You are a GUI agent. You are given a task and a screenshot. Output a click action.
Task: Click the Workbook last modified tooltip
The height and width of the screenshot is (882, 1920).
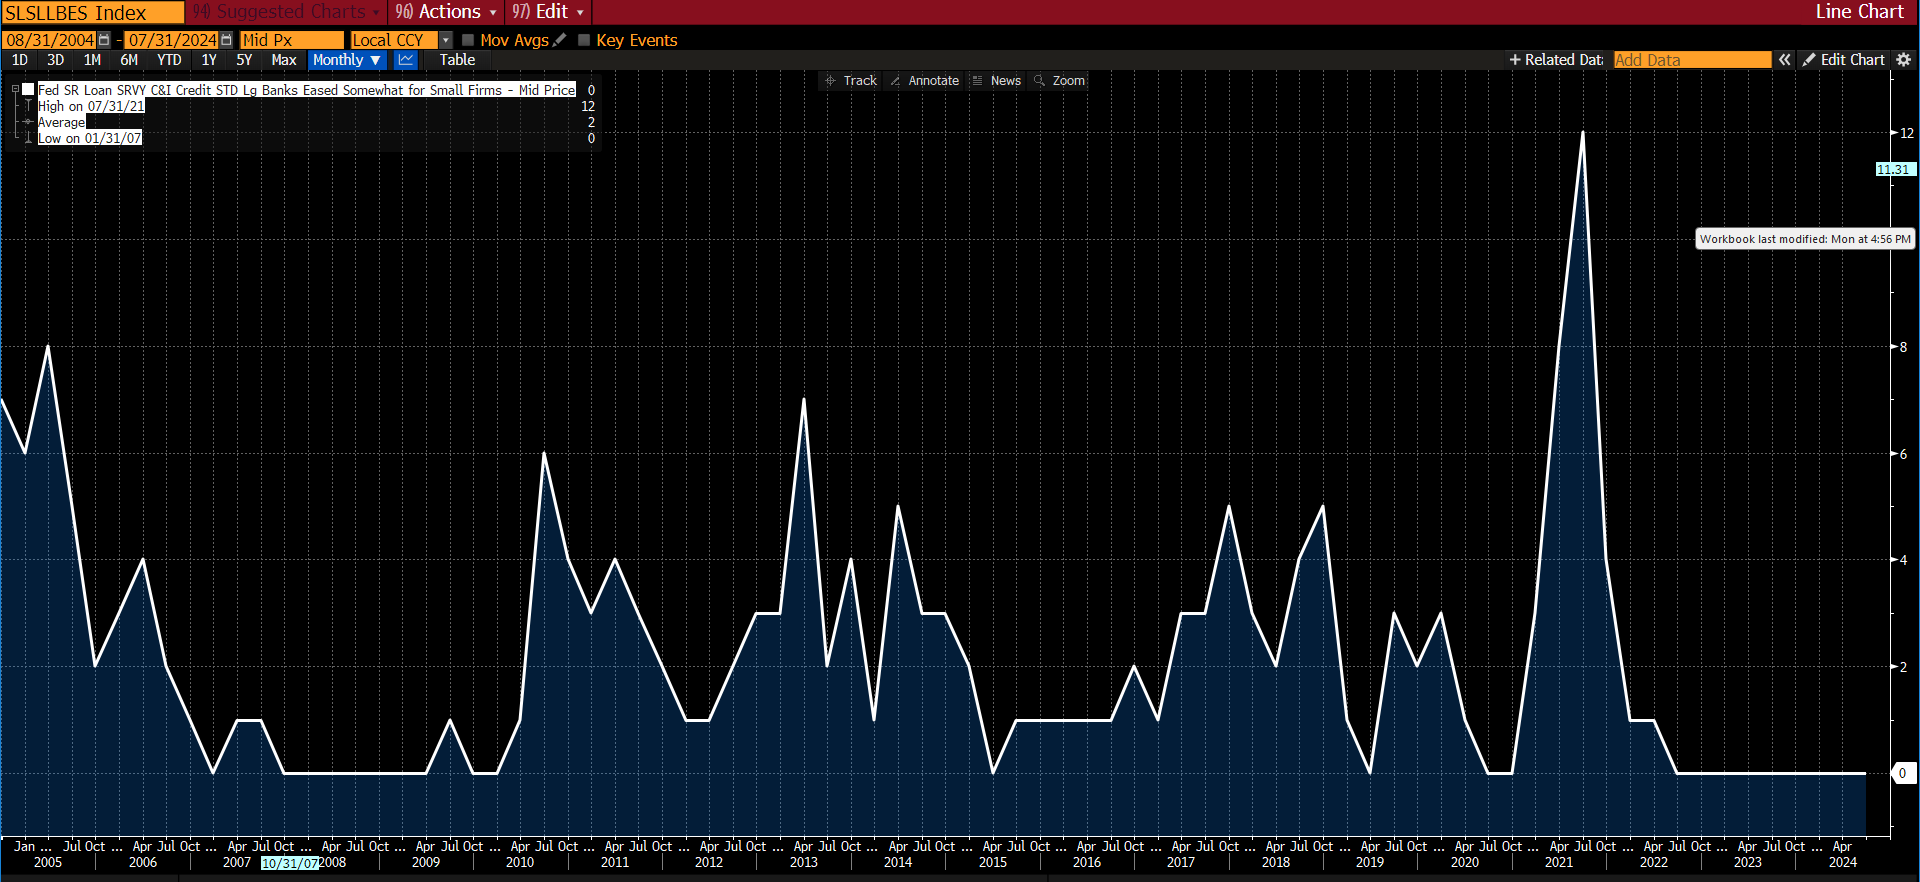[x=1805, y=239]
